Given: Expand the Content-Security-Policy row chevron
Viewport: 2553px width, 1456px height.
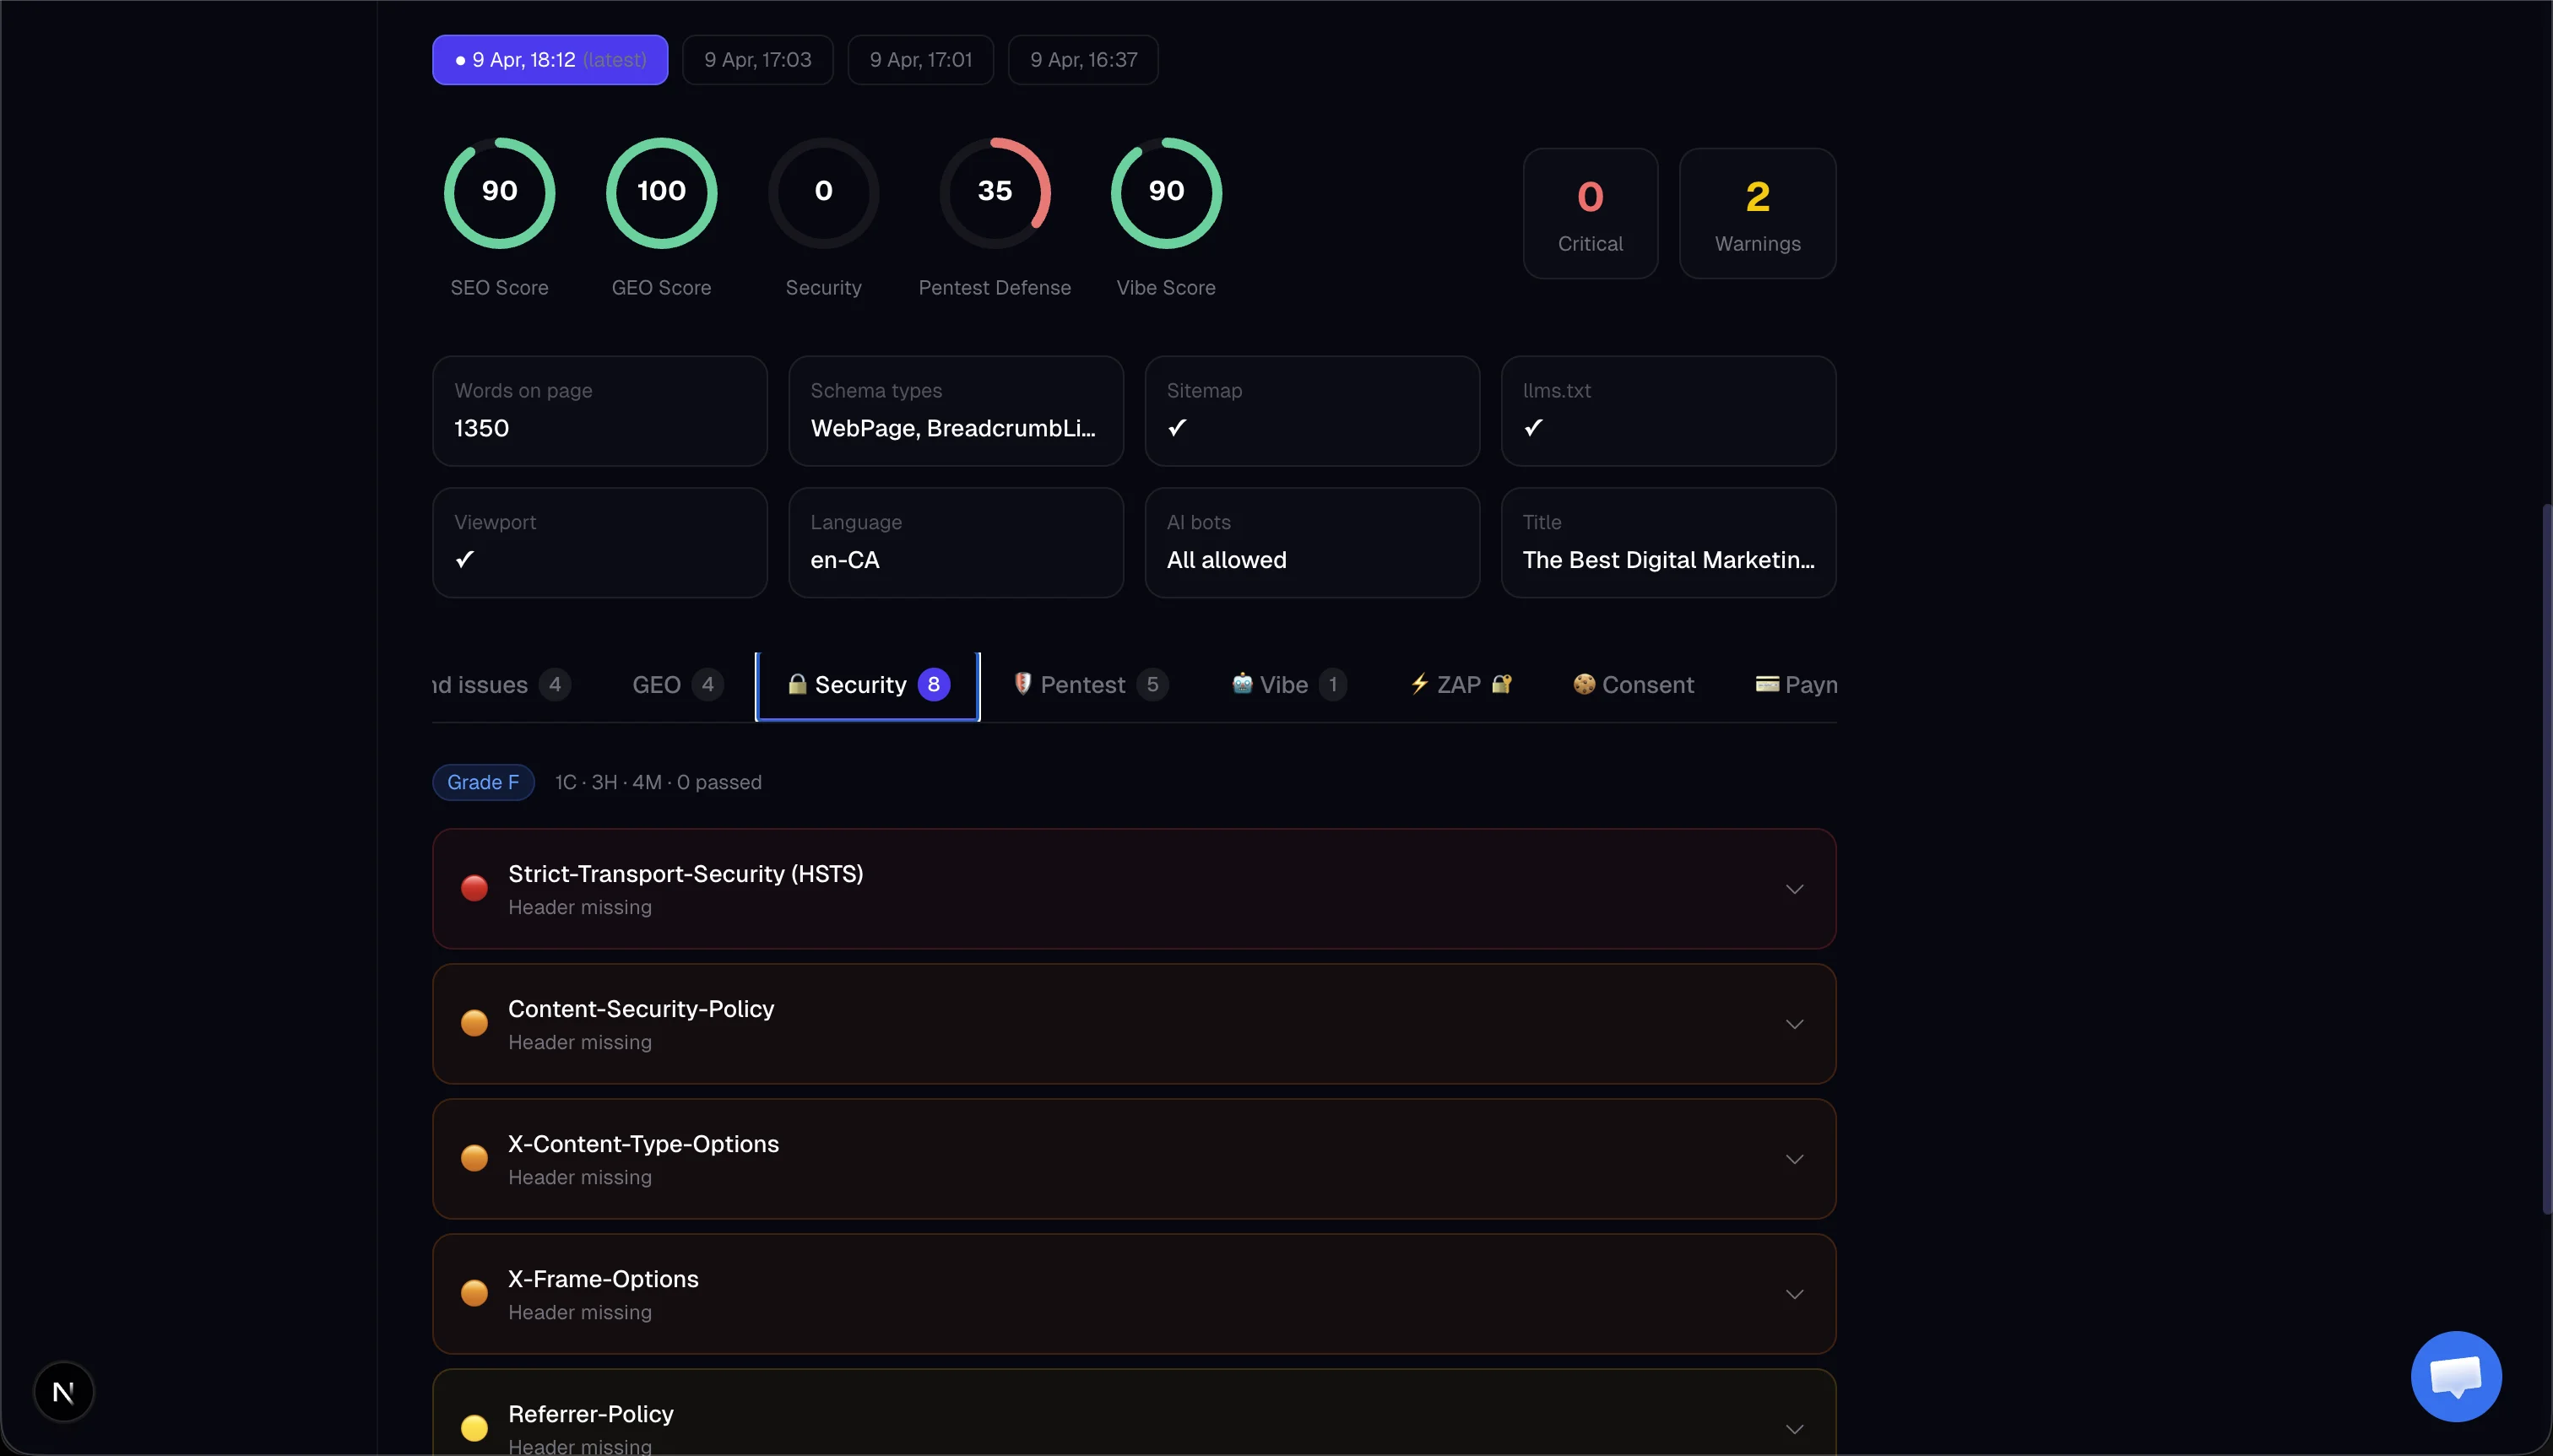Looking at the screenshot, I should 1794,1024.
